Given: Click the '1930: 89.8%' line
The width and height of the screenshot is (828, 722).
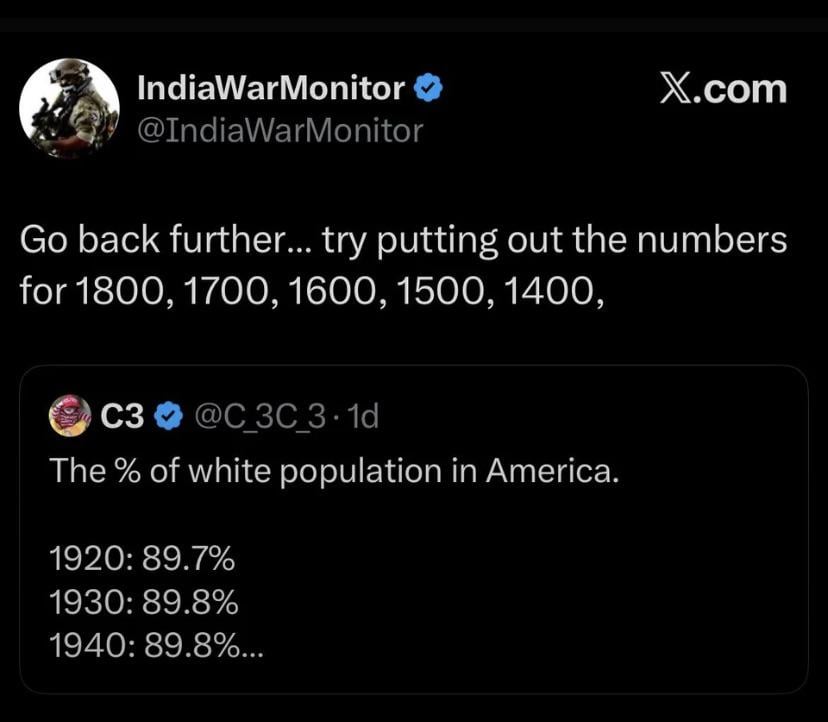Looking at the screenshot, I should point(144,603).
